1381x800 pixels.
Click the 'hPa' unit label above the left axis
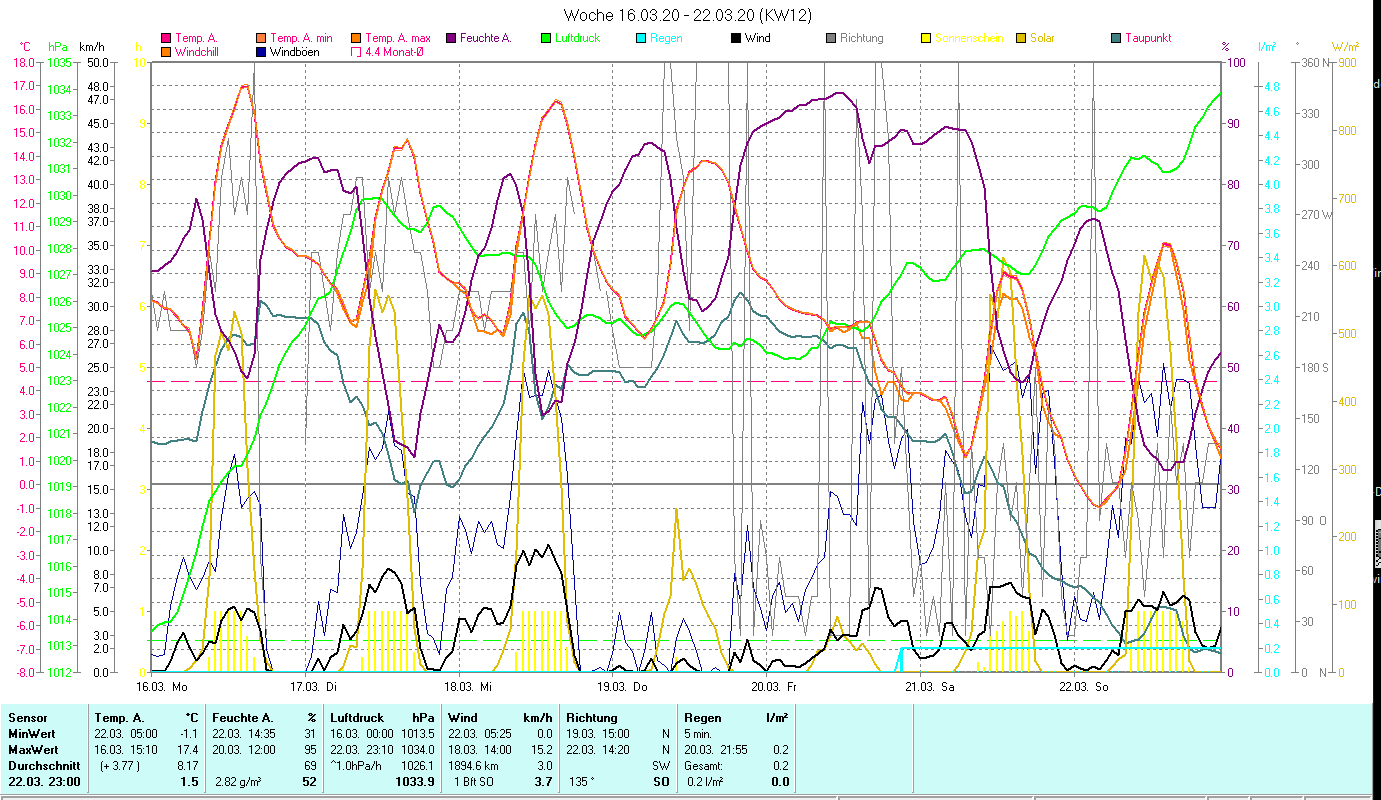[58, 47]
